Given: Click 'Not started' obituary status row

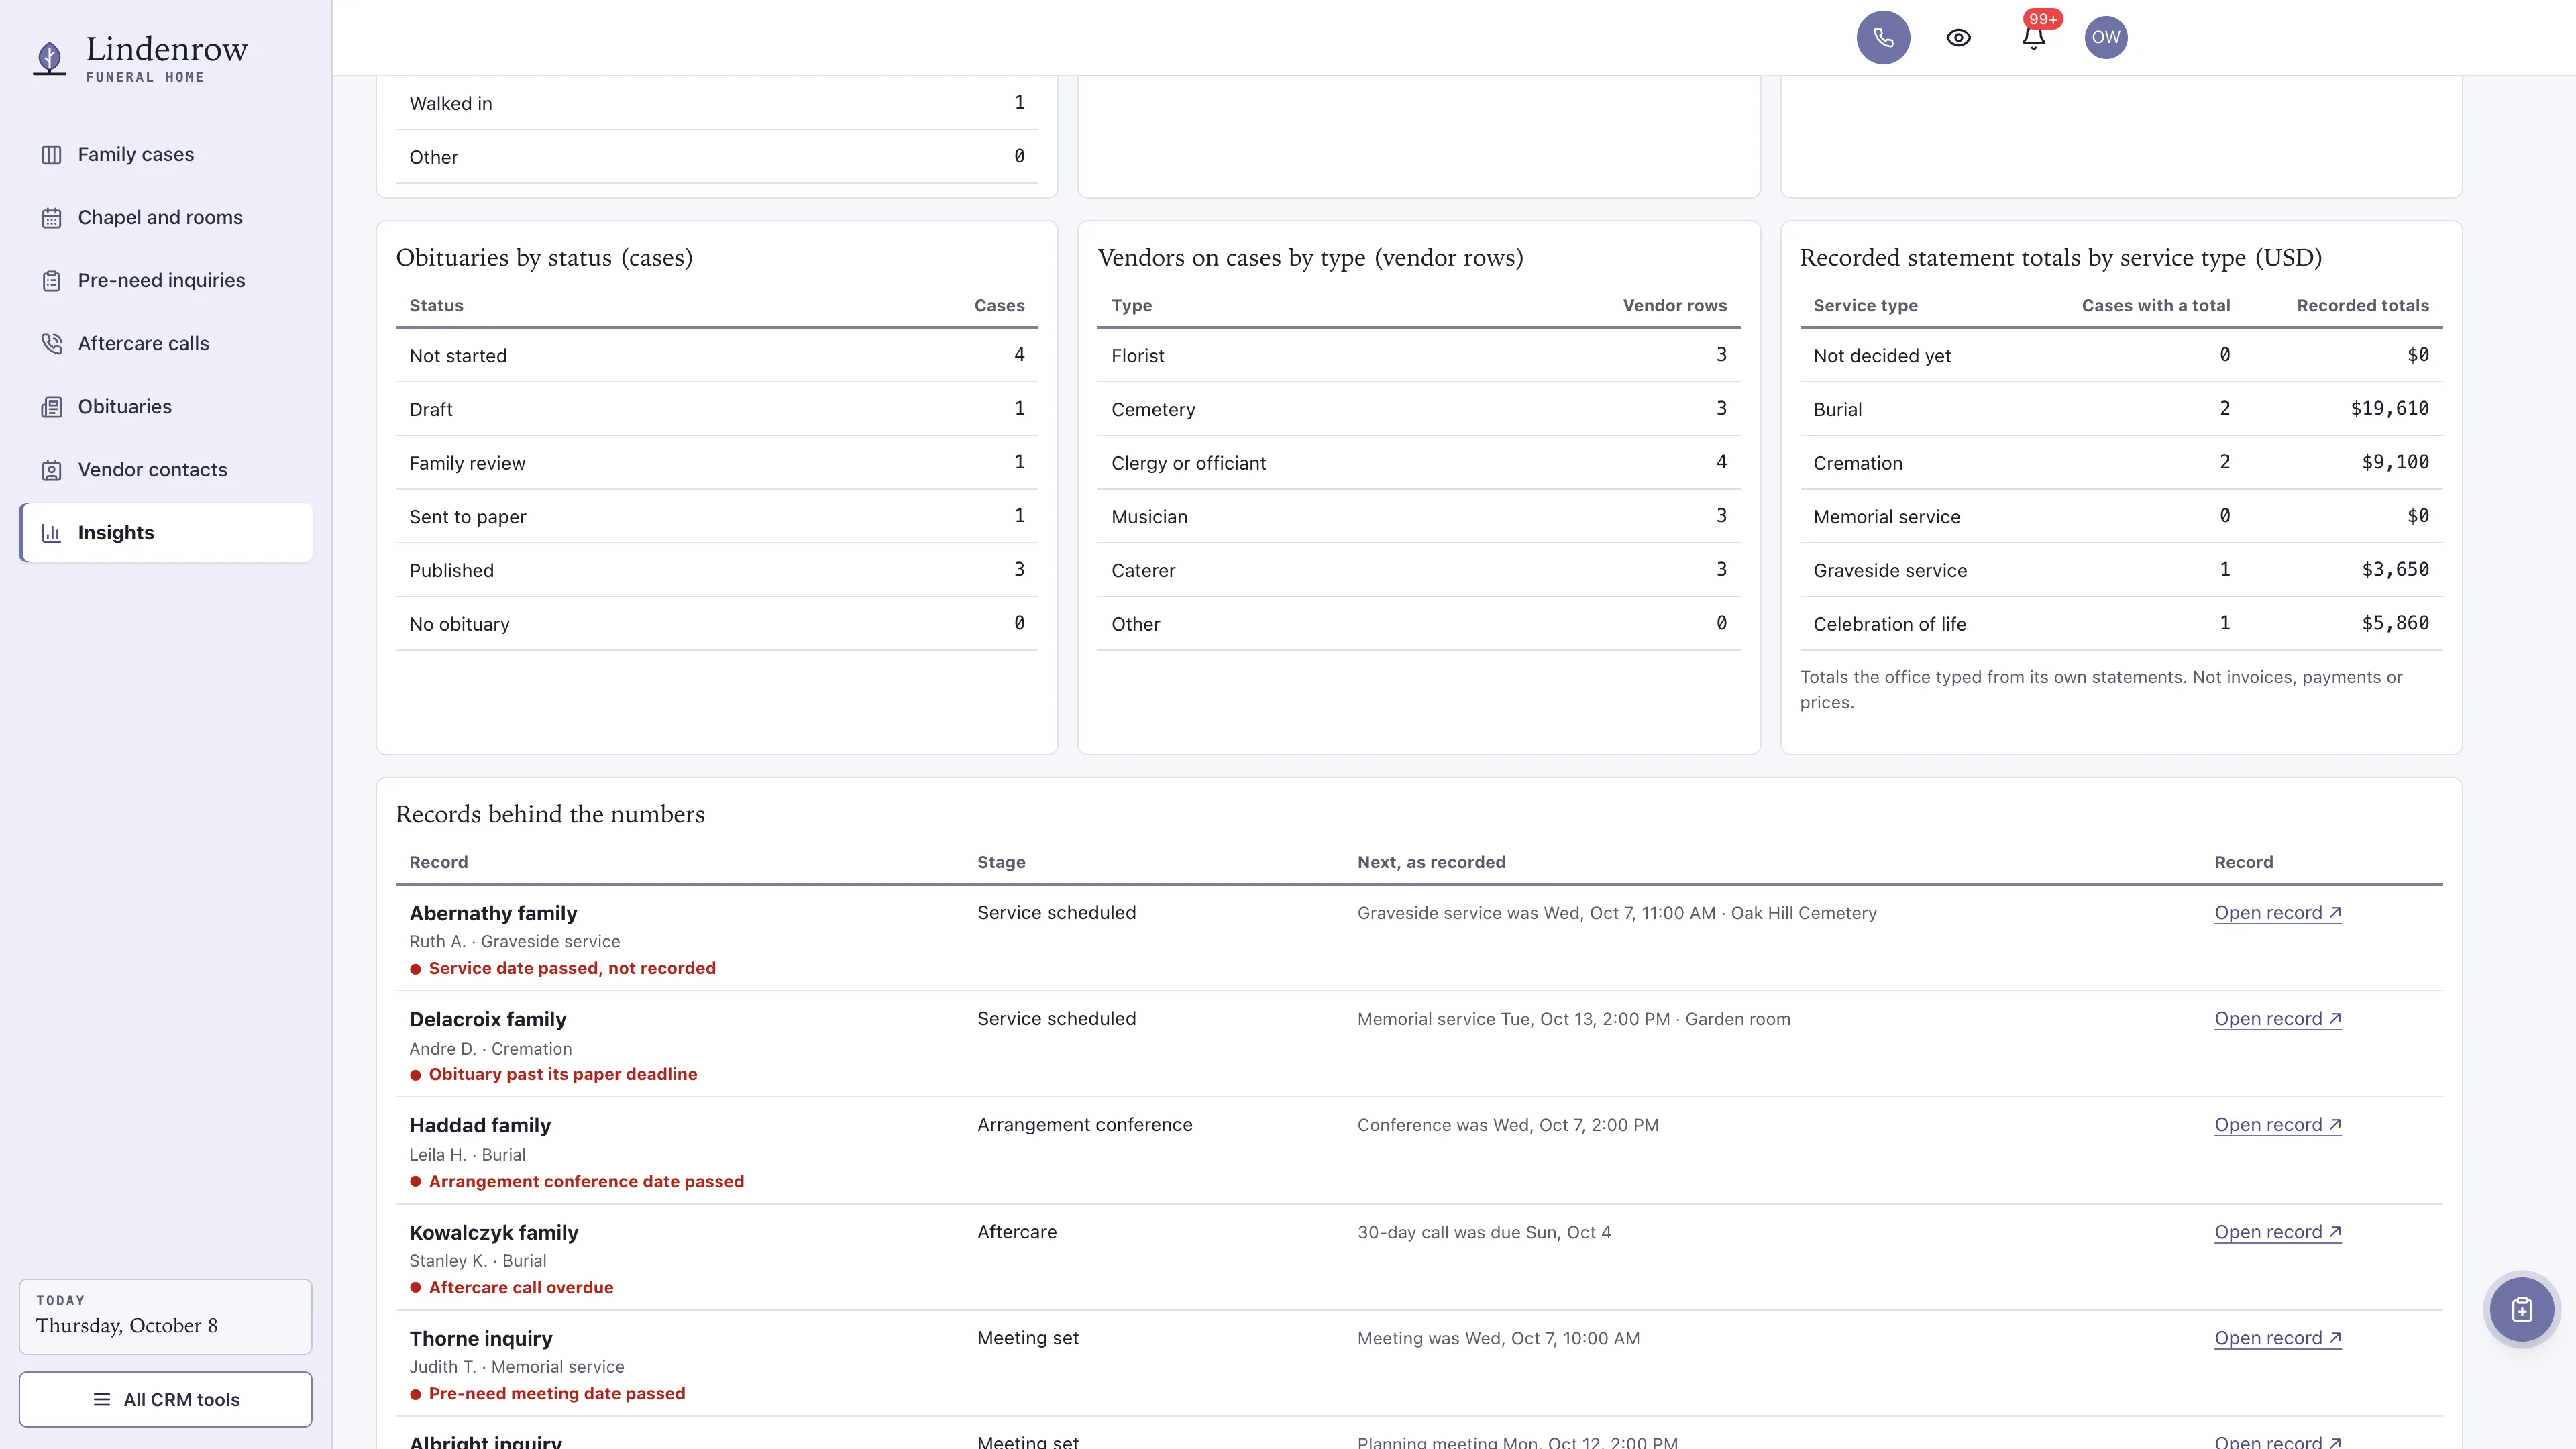Looking at the screenshot, I should coord(716,355).
